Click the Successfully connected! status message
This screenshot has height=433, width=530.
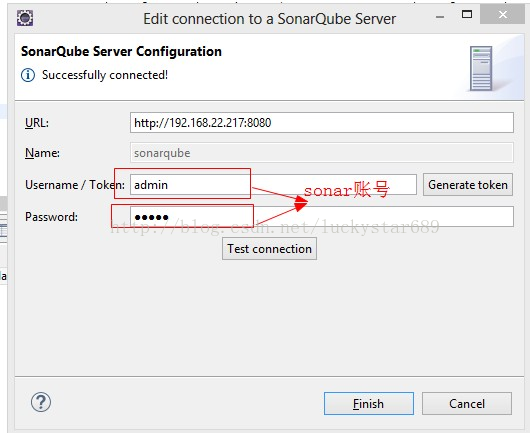pyautogui.click(x=105, y=75)
